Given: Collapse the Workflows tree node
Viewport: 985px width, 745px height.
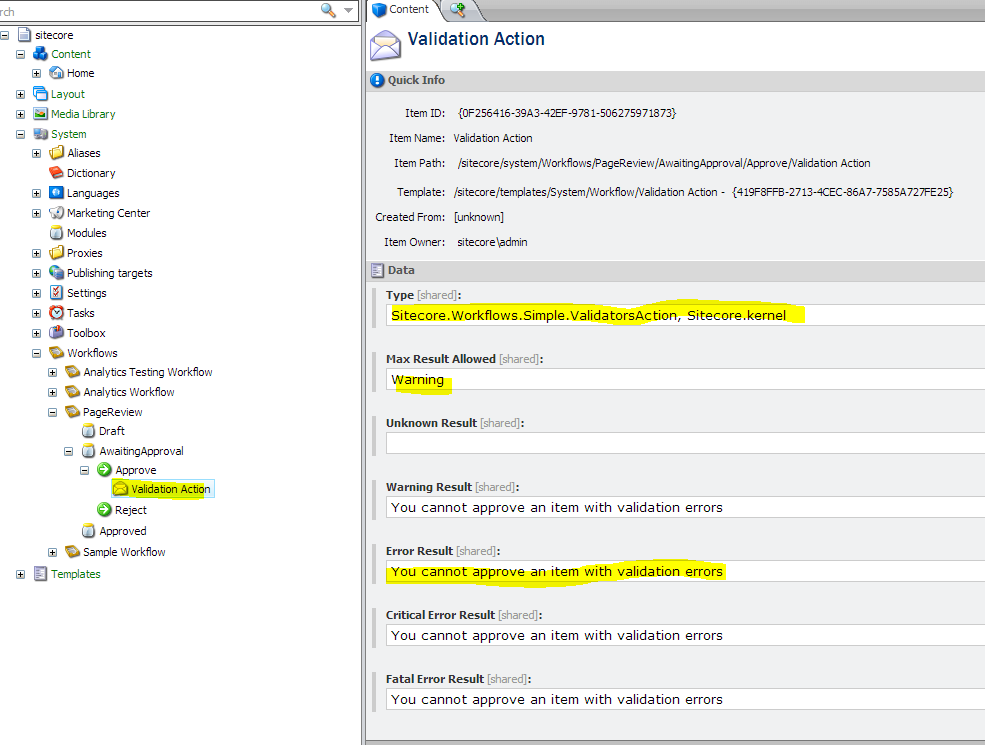Looking at the screenshot, I should tap(36, 353).
